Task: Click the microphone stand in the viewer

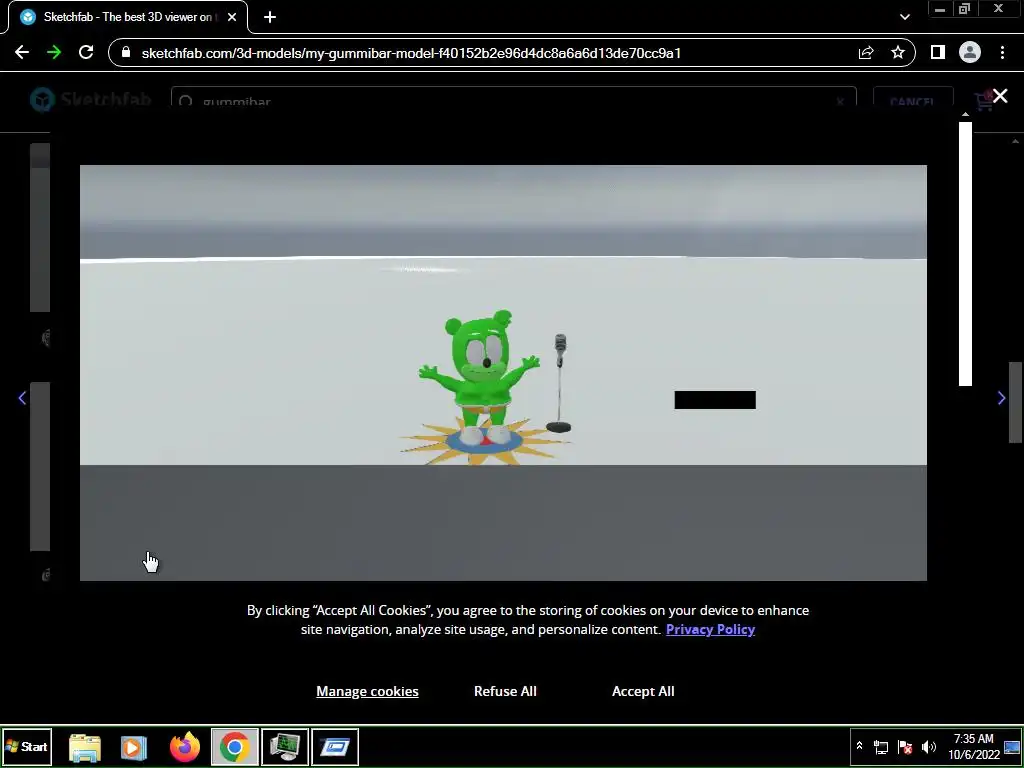Action: coord(559,383)
